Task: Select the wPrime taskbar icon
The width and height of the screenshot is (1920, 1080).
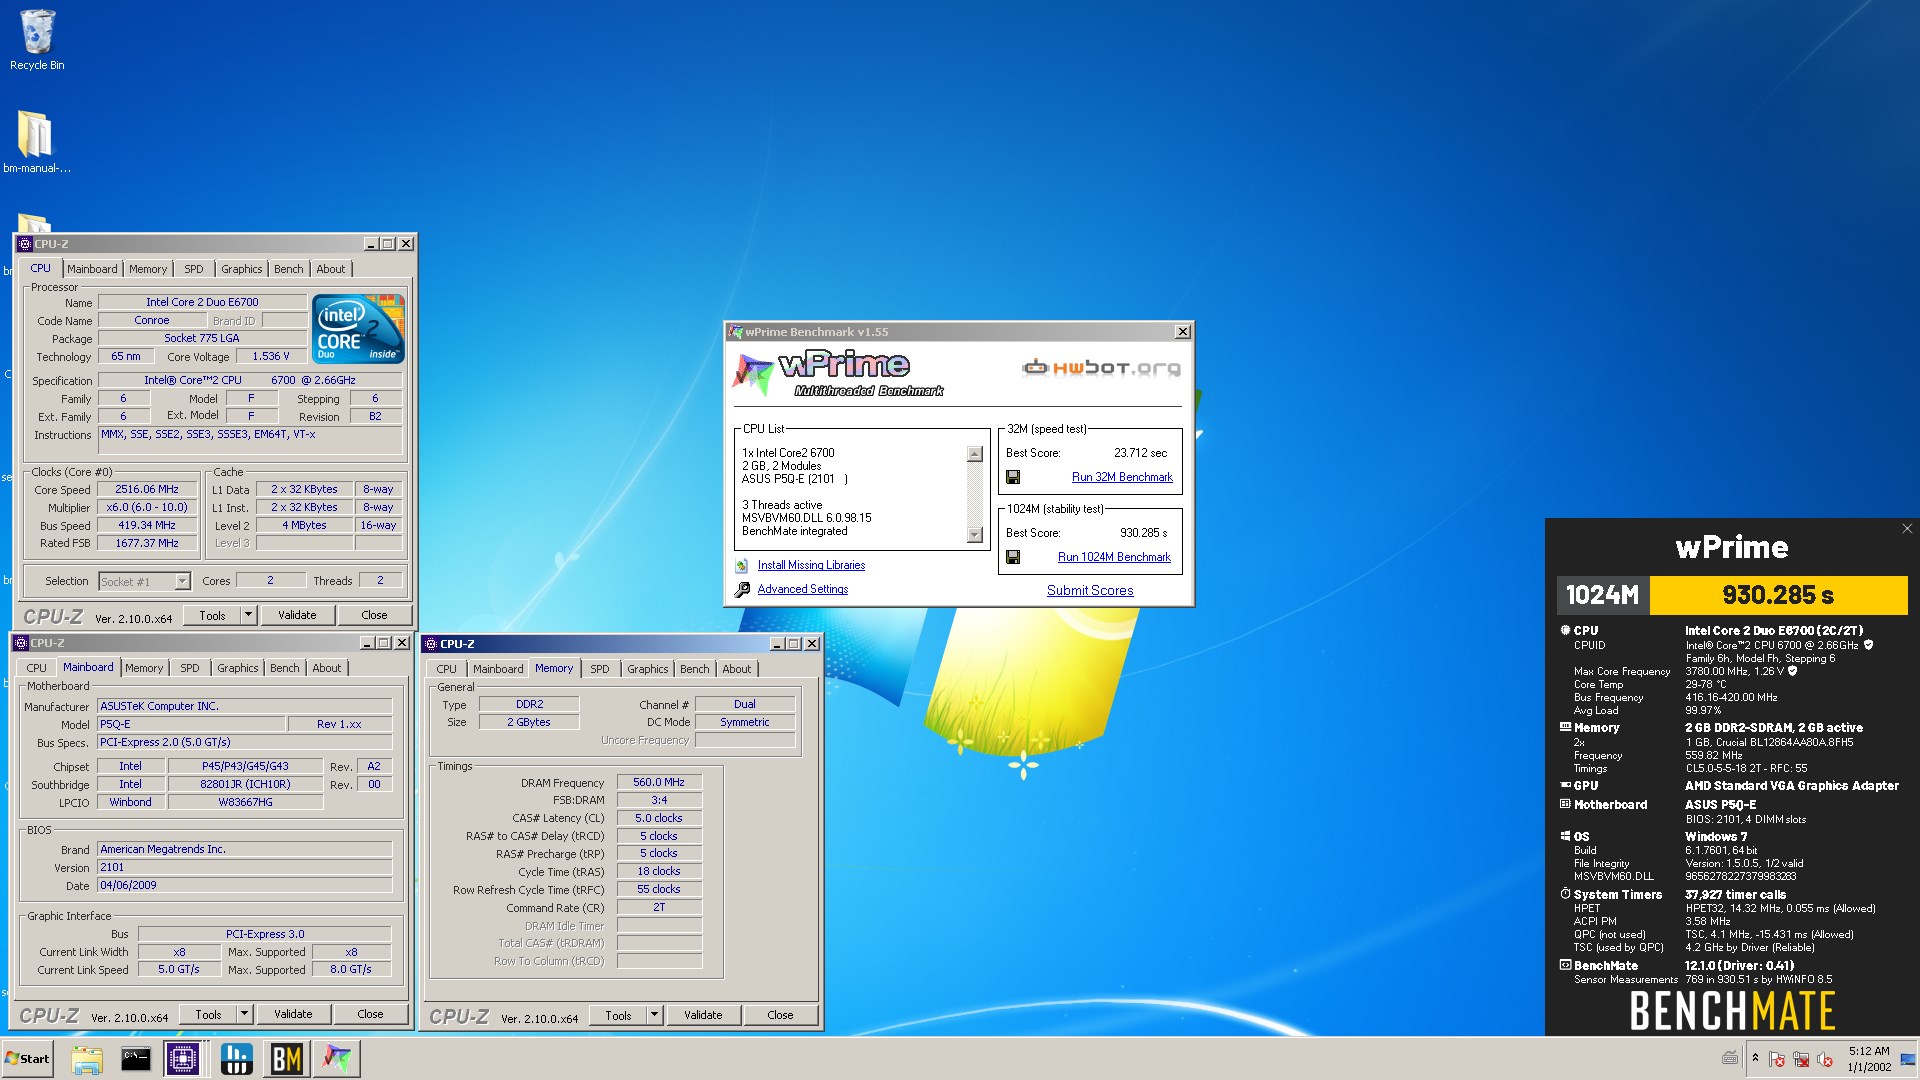Action: (x=337, y=1059)
